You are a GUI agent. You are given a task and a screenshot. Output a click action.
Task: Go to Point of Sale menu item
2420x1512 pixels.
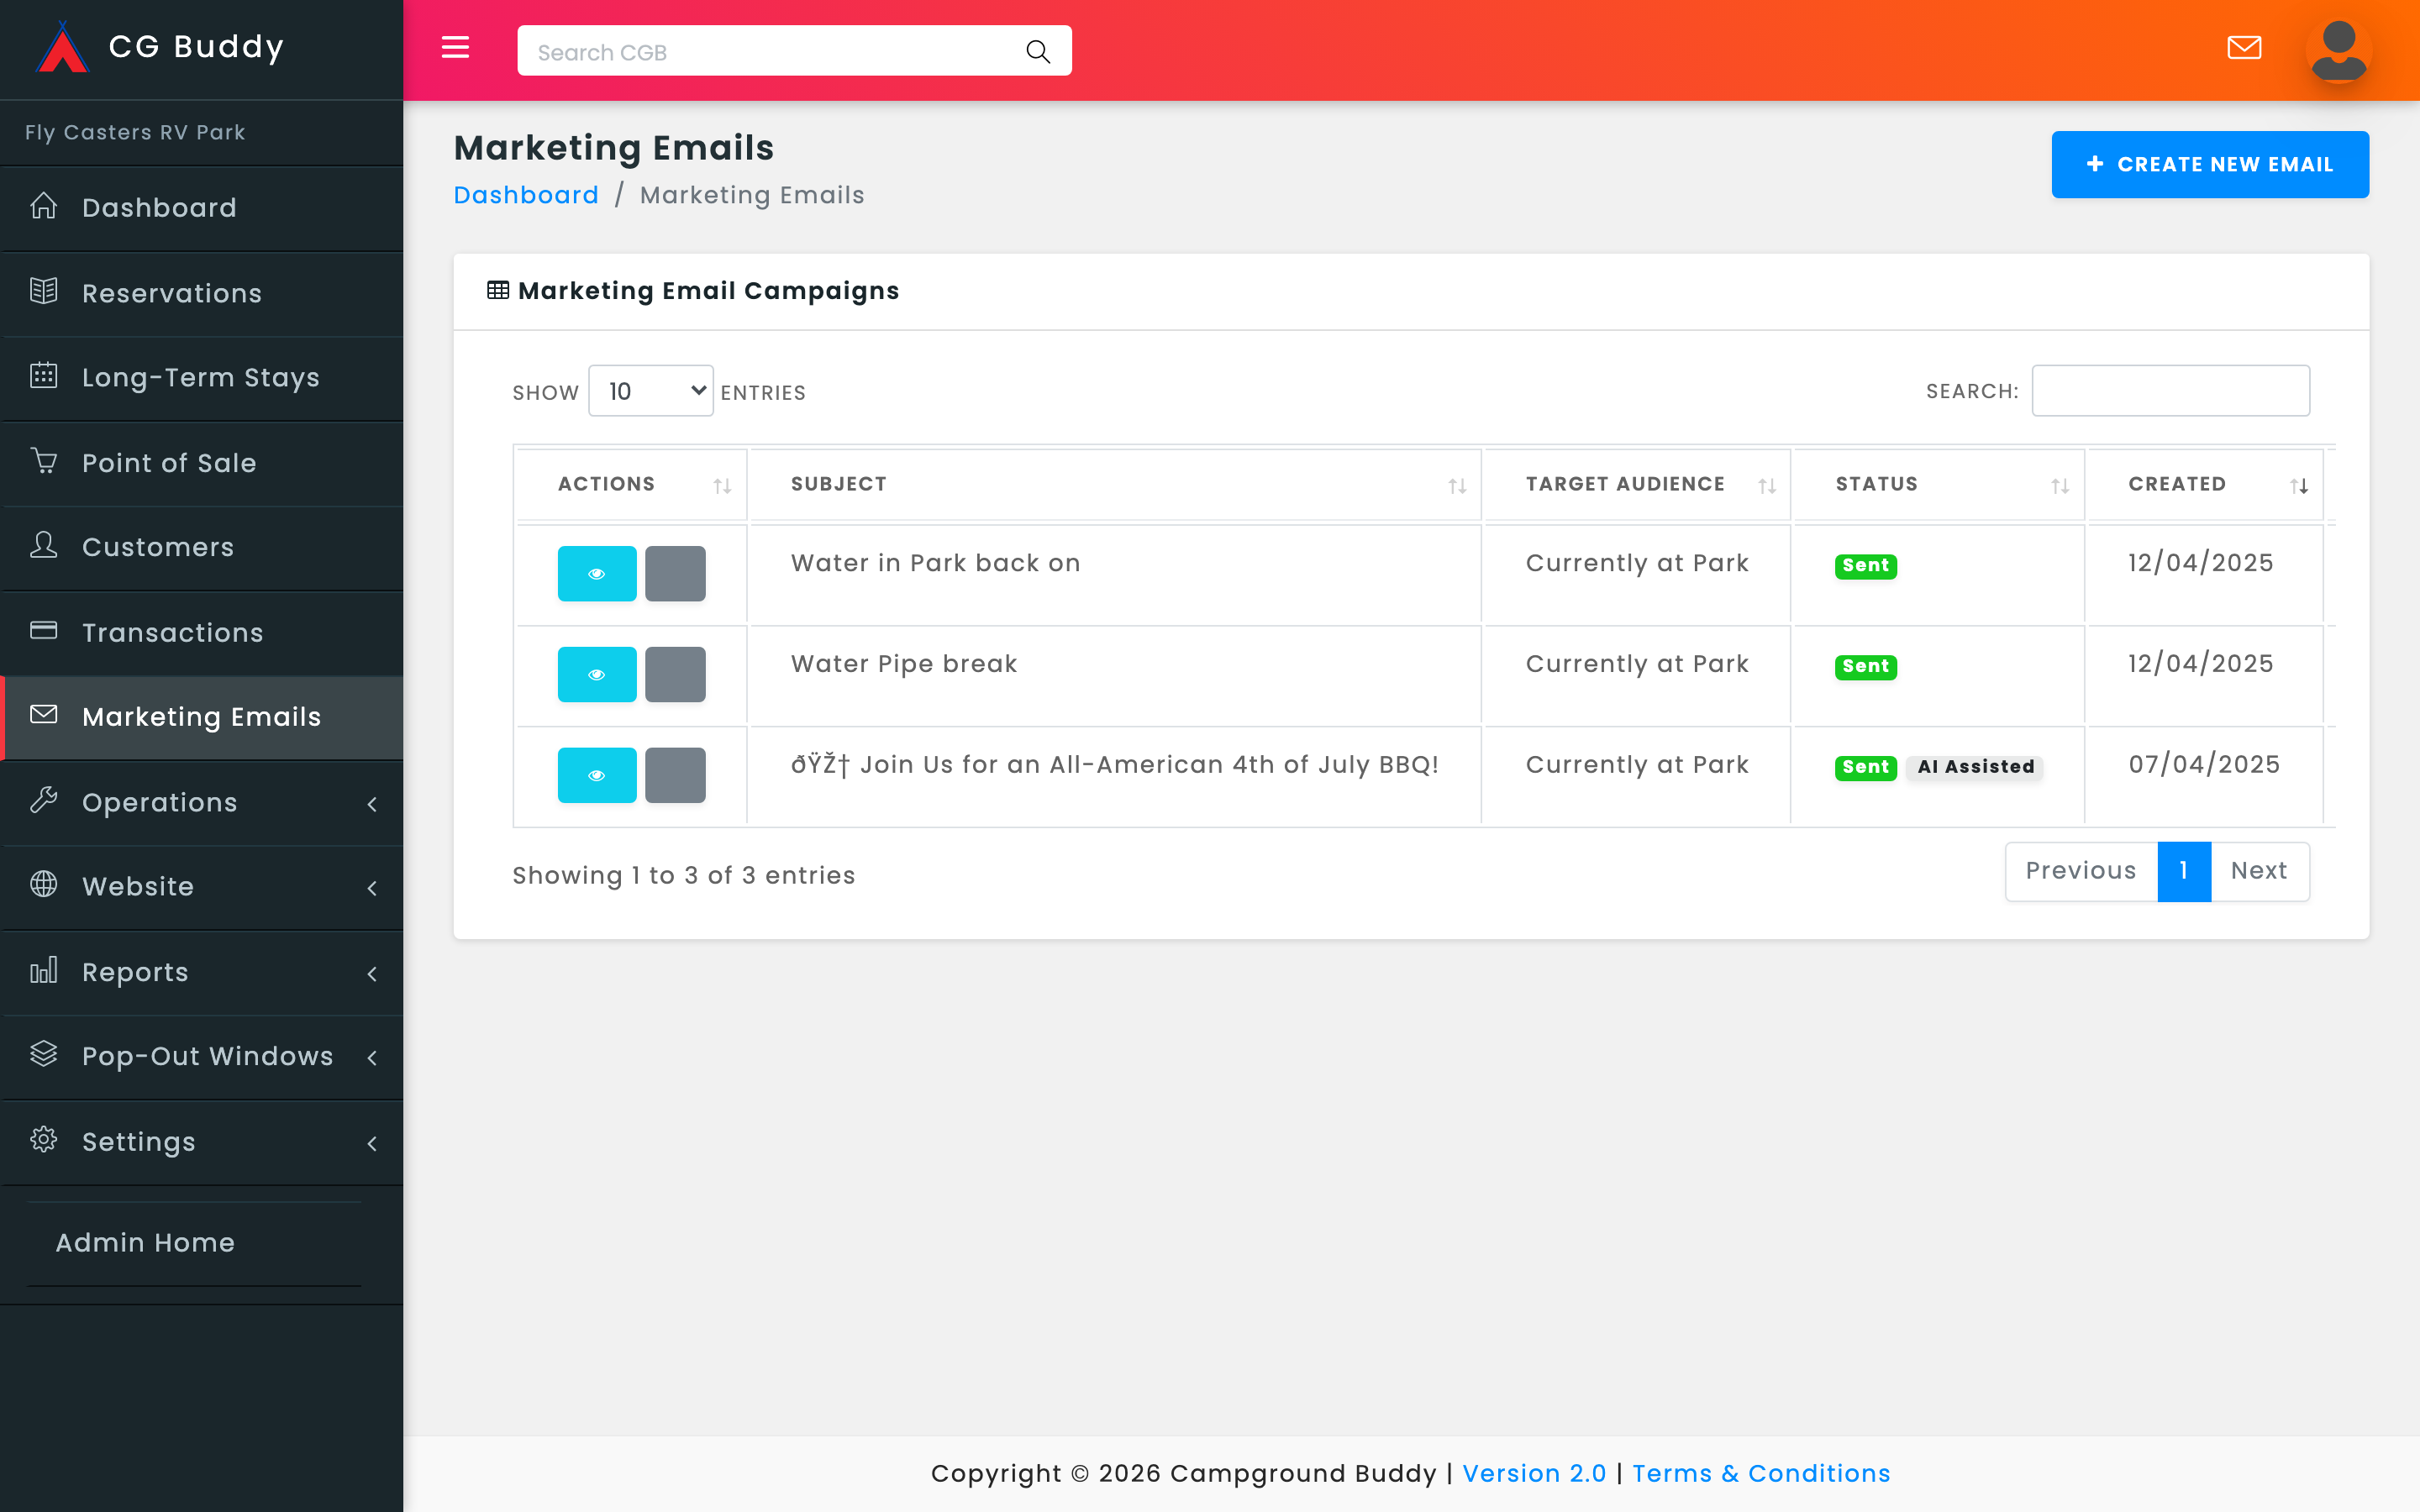tap(169, 463)
